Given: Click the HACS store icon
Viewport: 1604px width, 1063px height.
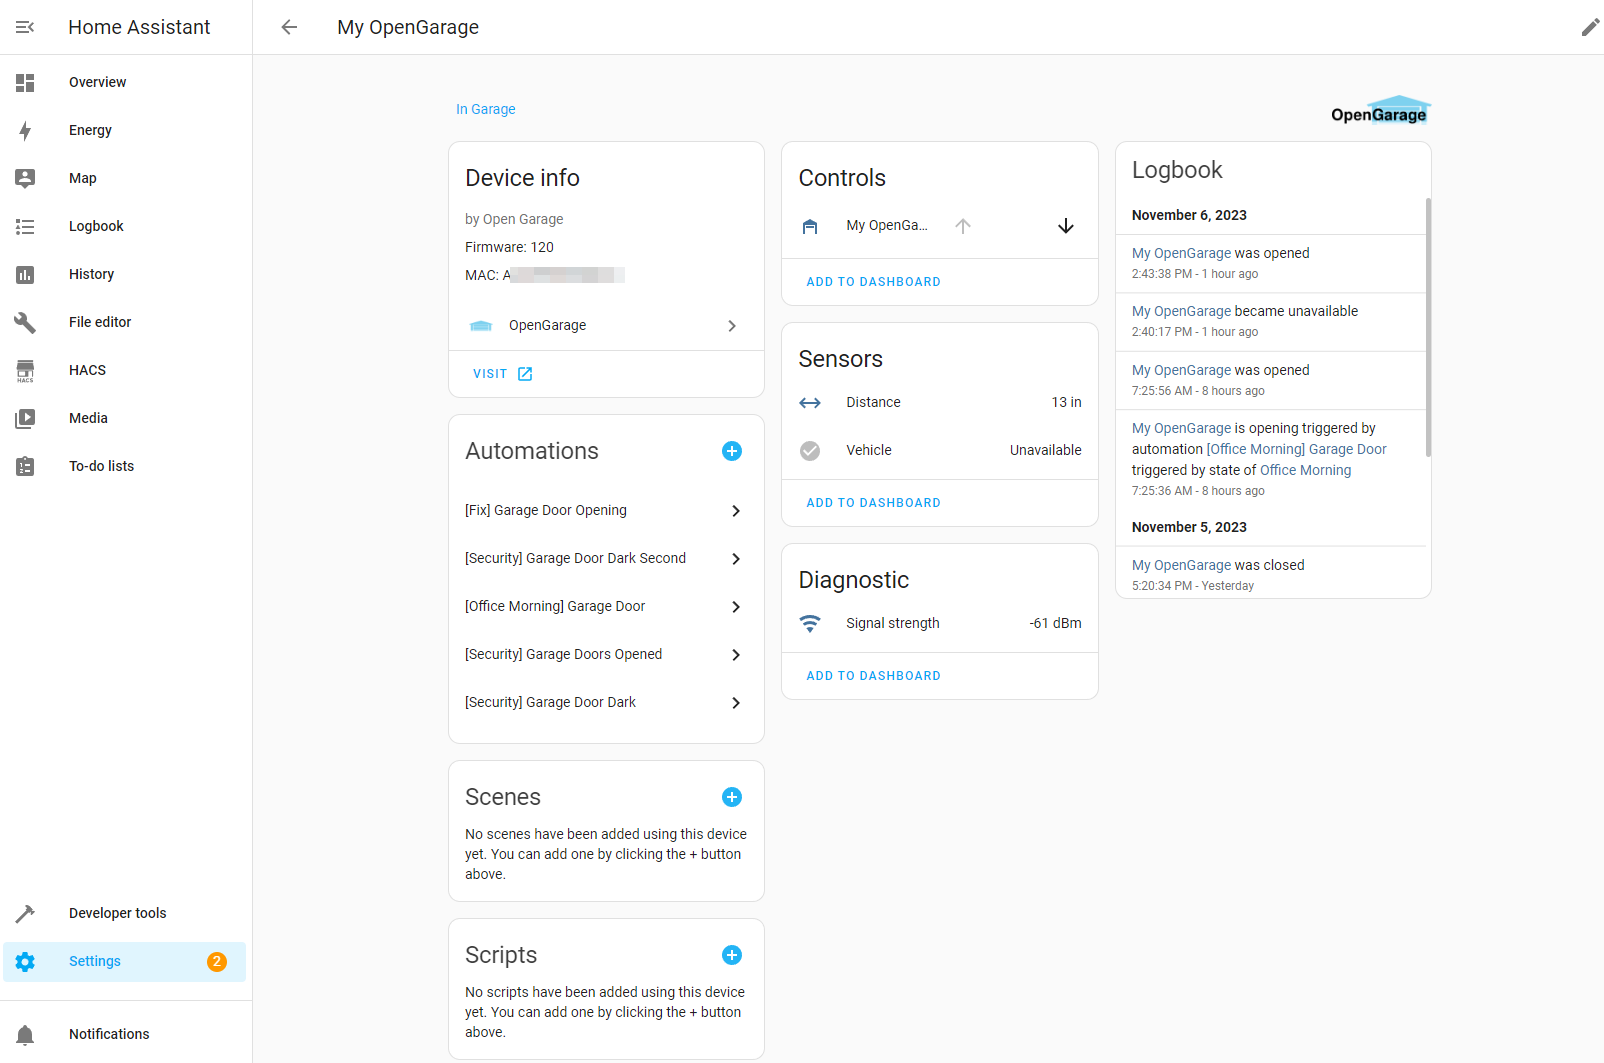Looking at the screenshot, I should click(x=25, y=370).
